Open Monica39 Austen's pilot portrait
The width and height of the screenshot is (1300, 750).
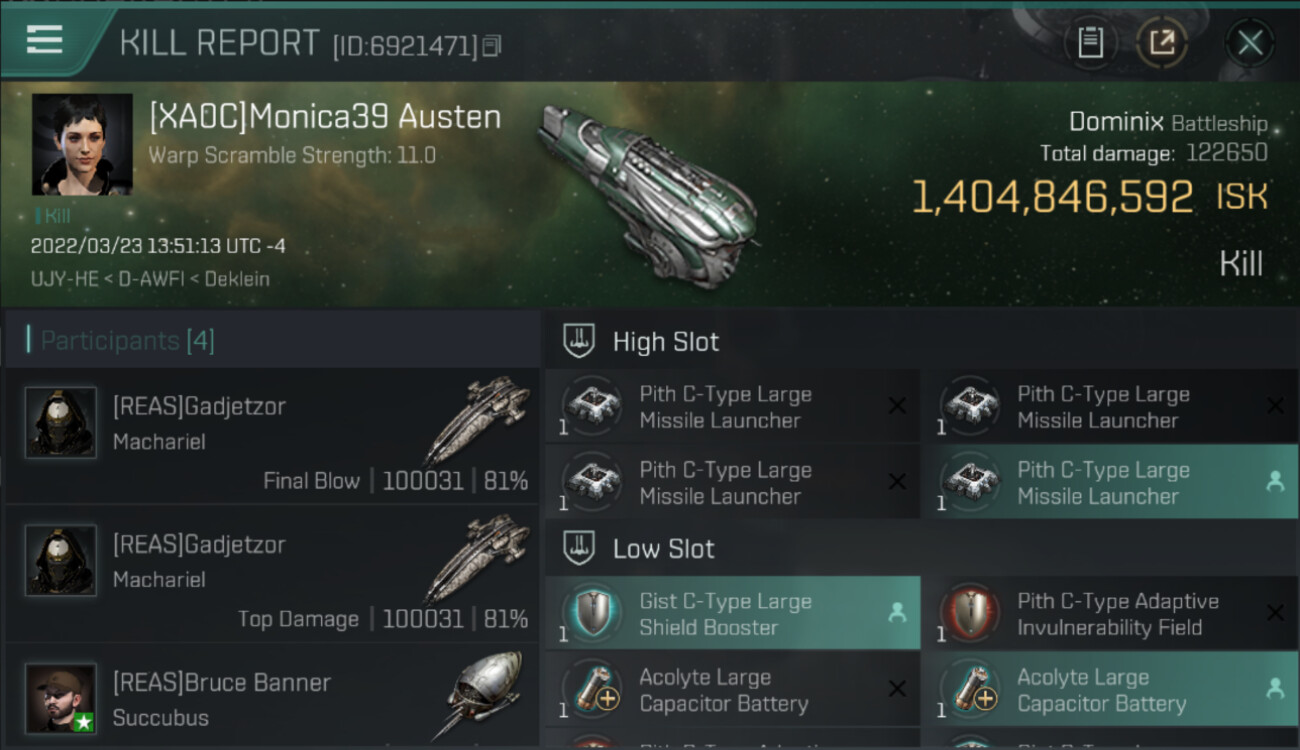point(82,144)
